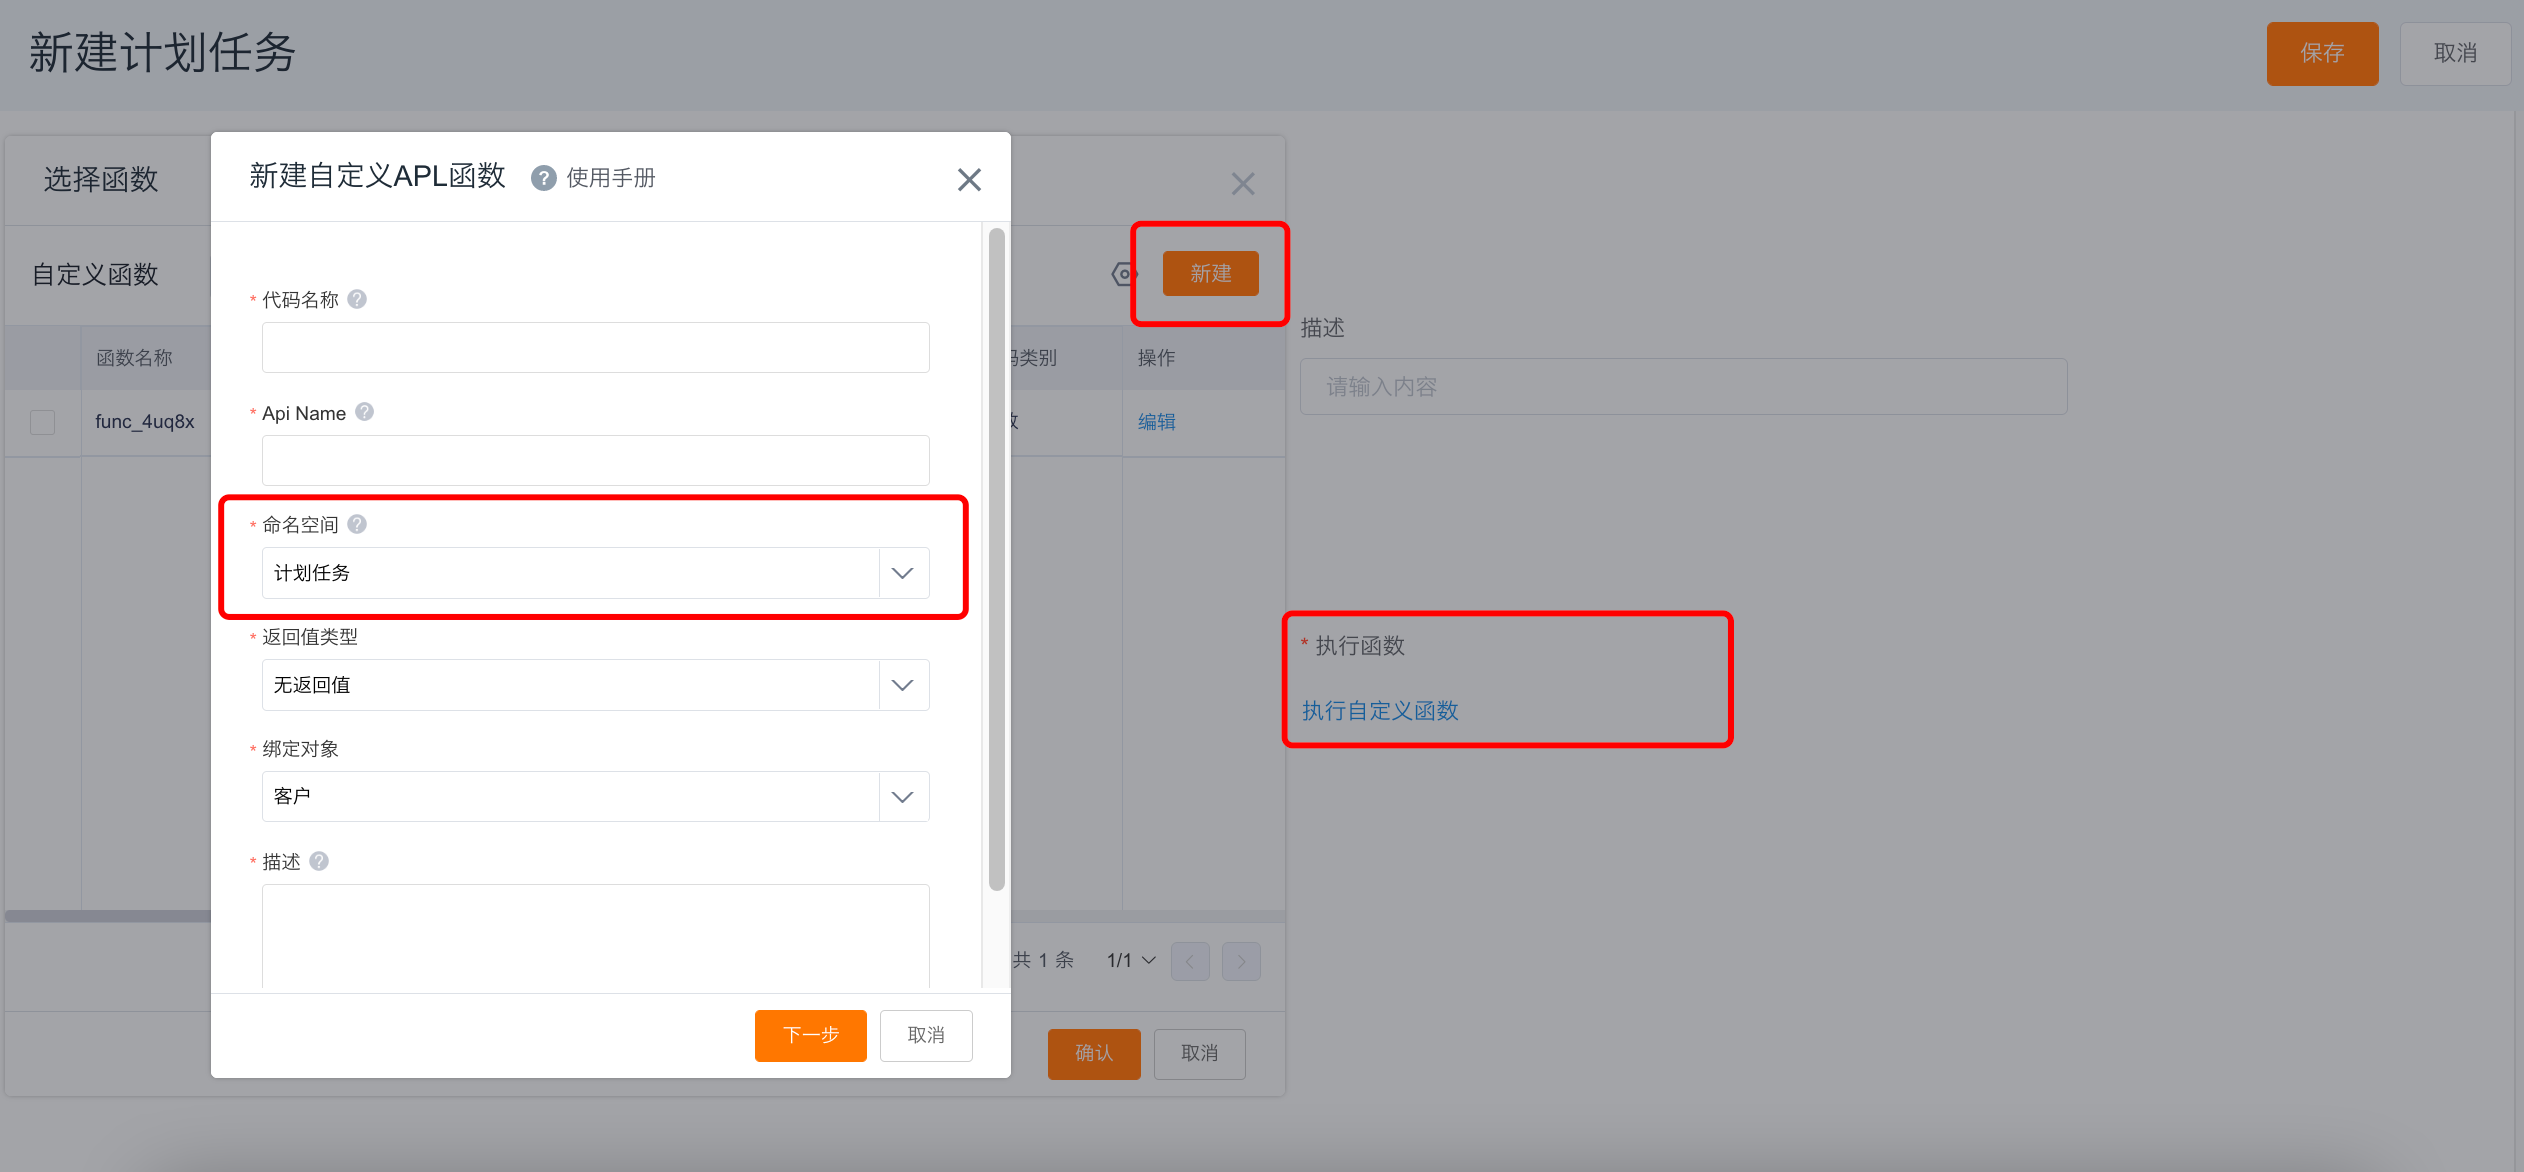Click the dialog vertical scrollbar
Viewport: 2524px width, 1172px height.
coord(997,560)
